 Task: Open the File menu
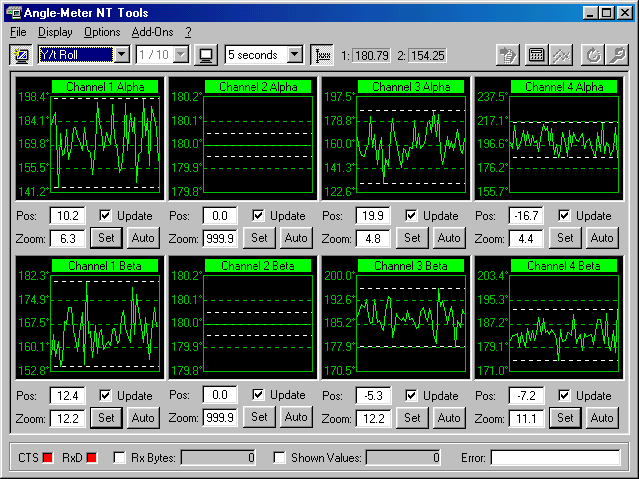(18, 32)
